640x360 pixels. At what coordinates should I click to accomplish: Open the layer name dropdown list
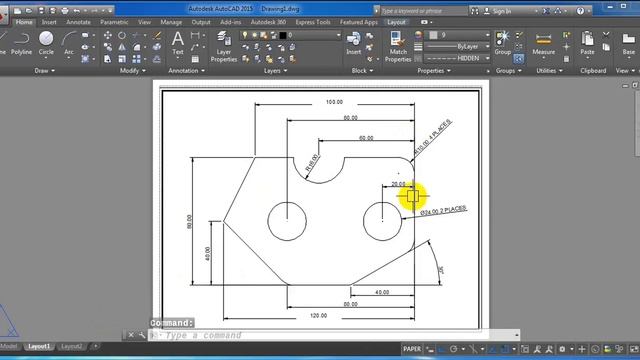point(338,36)
